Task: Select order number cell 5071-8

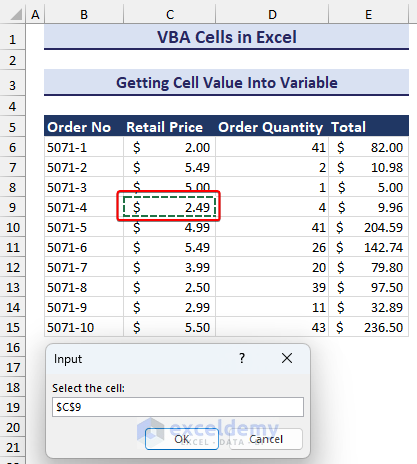Action: [84, 287]
